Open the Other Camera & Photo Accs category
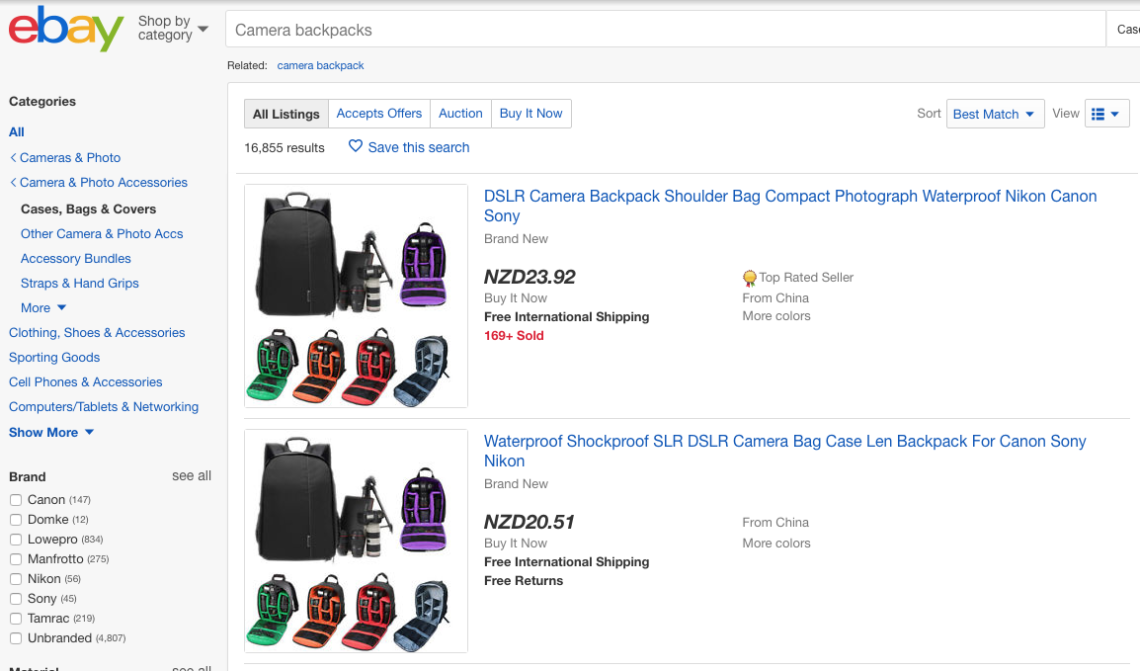Screen dimensions: 1140x671 point(102,234)
